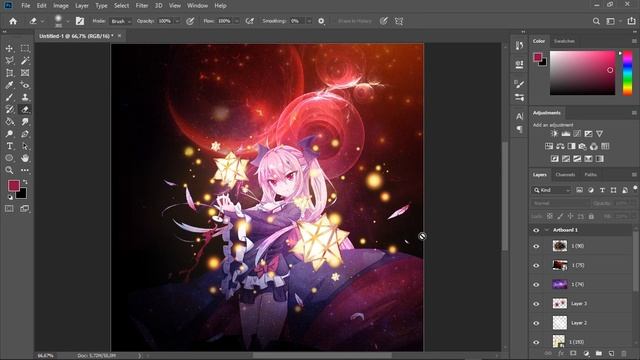Click the Share icon at top right
Image resolution: width=640 pixels, height=360 pixels.
(x=631, y=21)
